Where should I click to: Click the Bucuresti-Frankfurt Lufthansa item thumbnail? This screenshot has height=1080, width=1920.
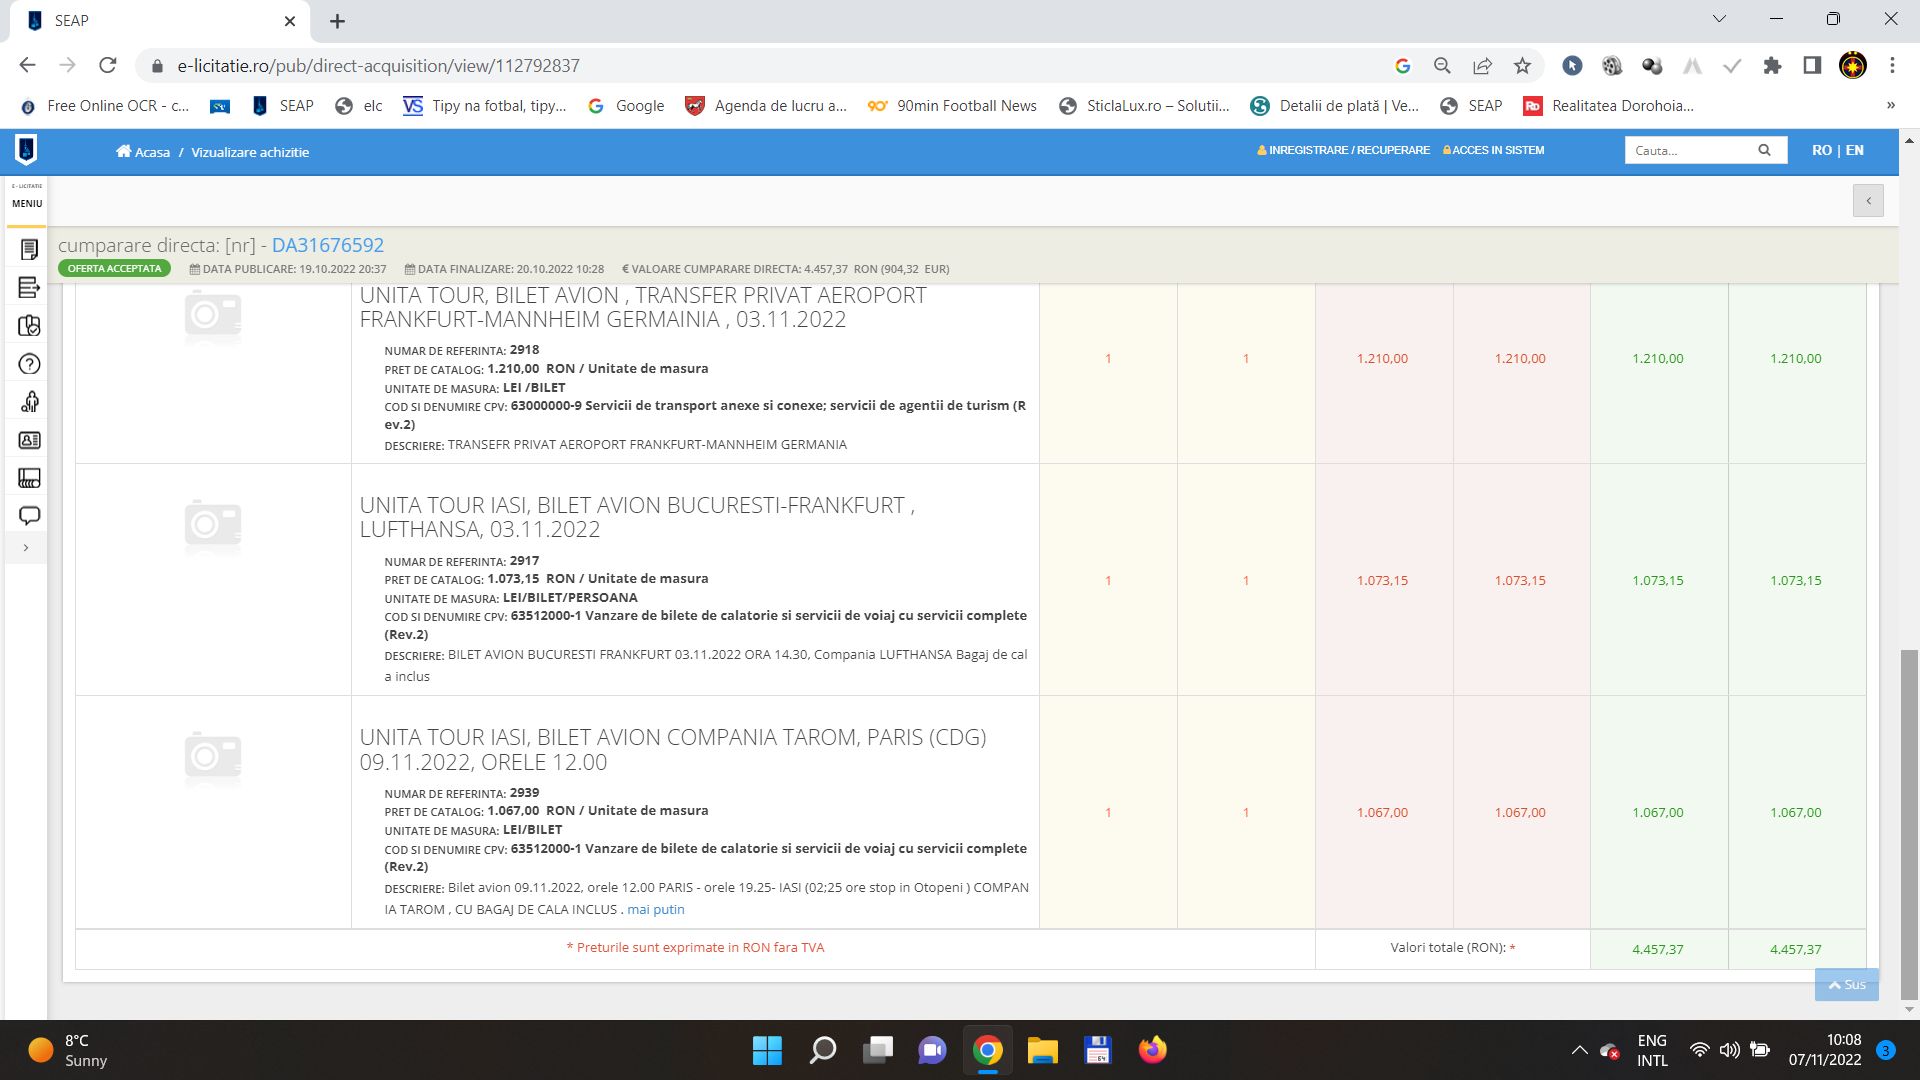[x=213, y=526]
